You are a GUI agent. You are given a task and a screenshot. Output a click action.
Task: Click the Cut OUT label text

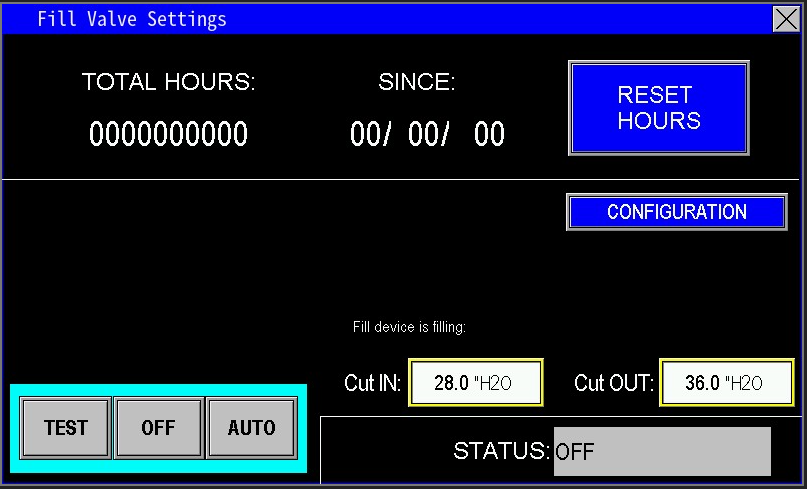(613, 384)
